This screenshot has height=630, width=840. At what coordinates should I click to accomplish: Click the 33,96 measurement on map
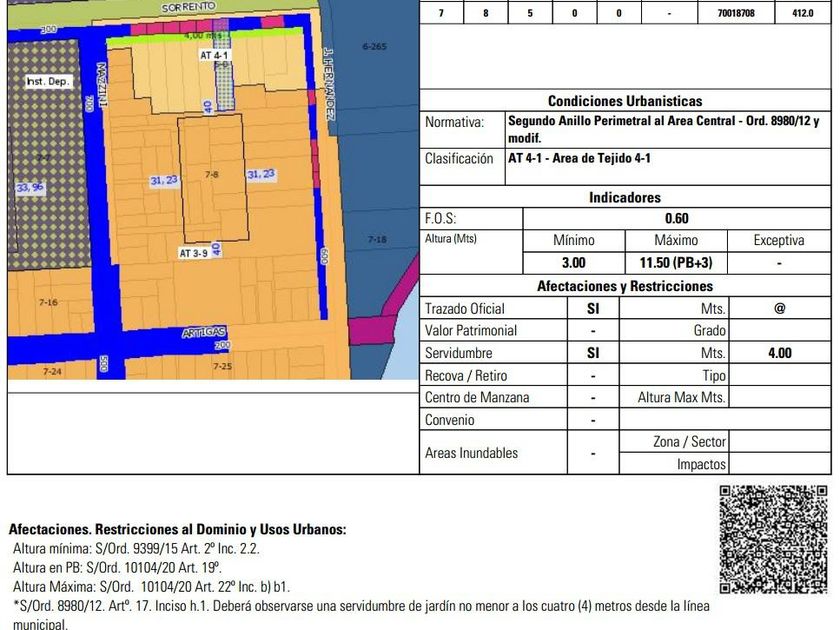click(30, 188)
